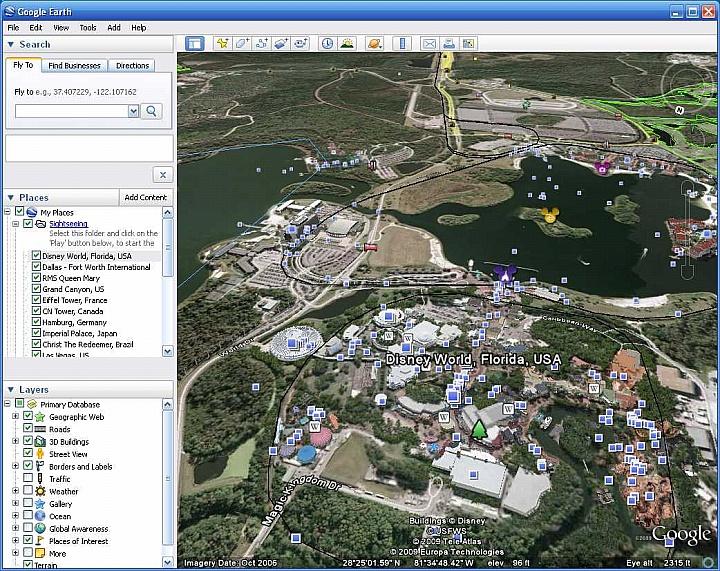720x571 pixels.
Task: Open the Tools menu
Action: click(88, 28)
